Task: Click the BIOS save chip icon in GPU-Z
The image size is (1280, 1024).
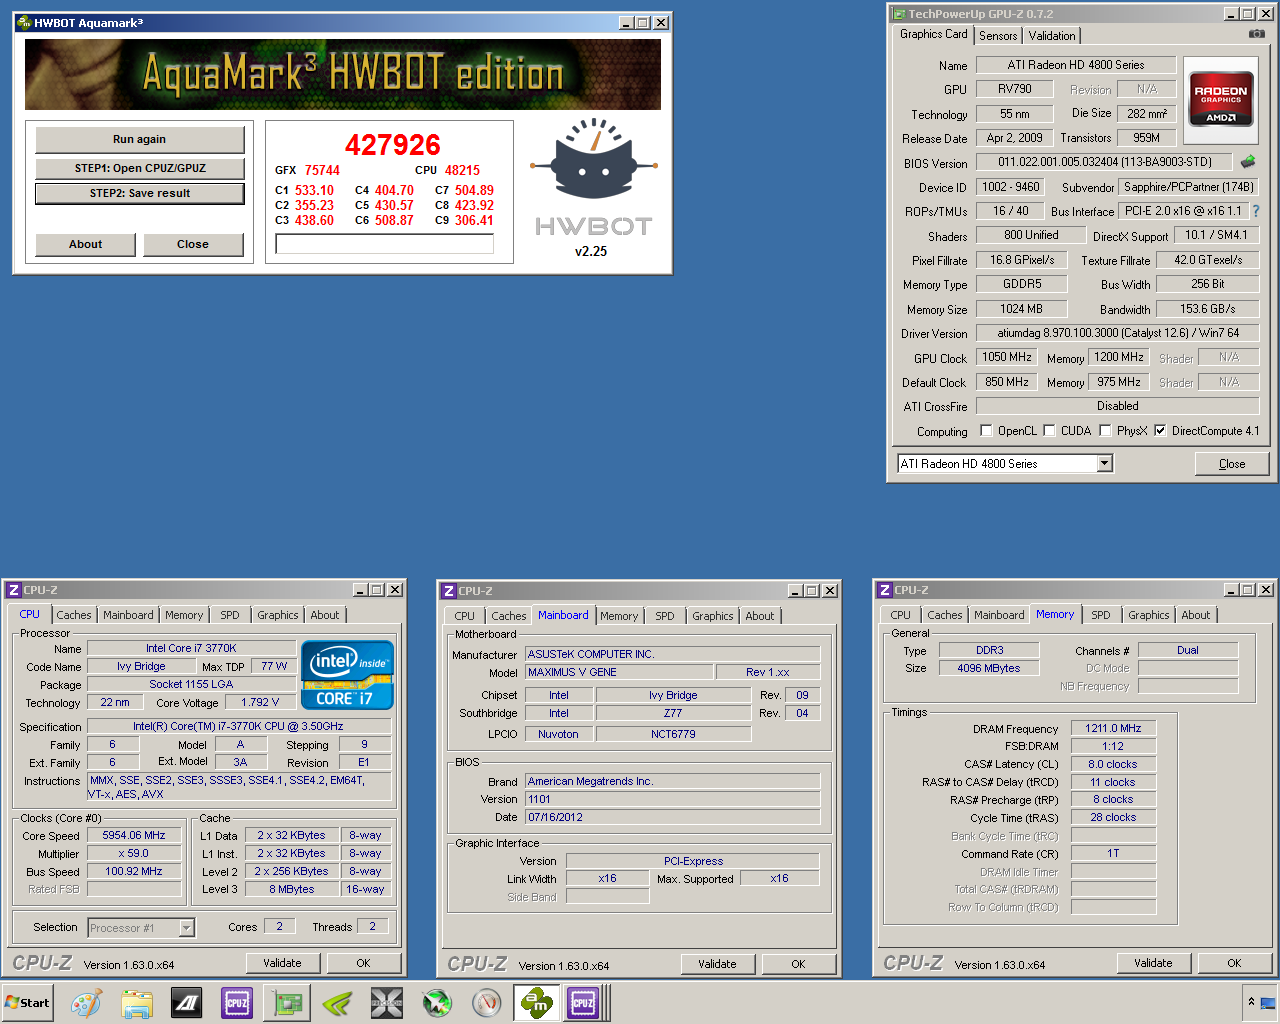Action: coord(1248,161)
